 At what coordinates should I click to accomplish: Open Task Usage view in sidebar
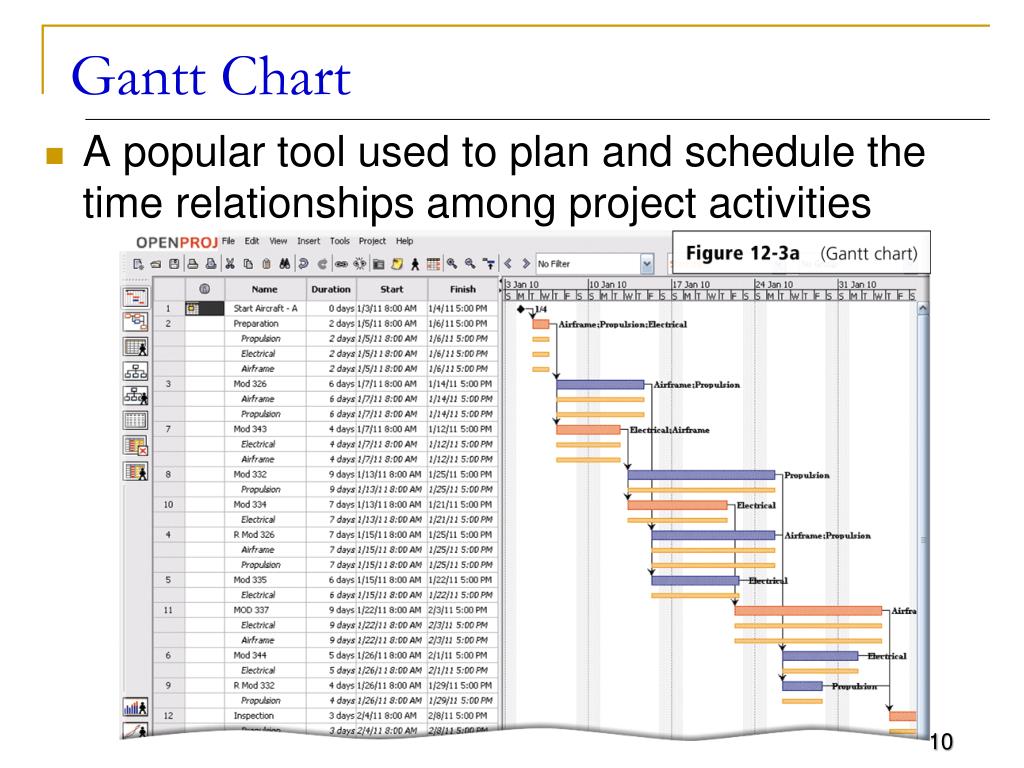(135, 446)
